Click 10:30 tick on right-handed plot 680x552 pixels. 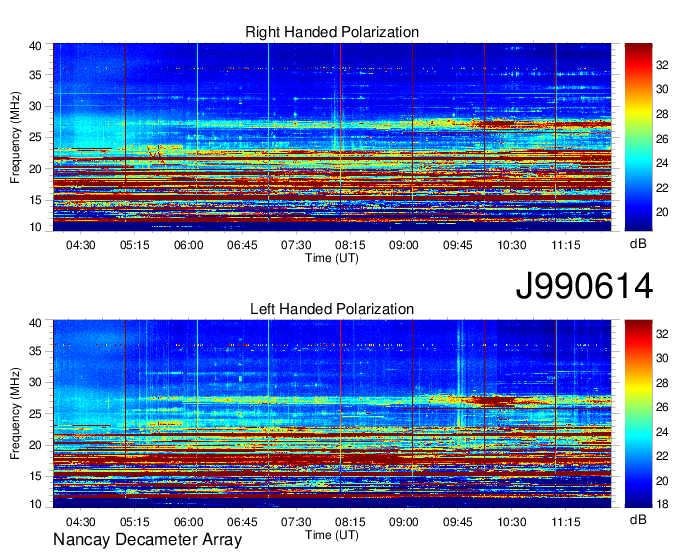[x=512, y=245]
